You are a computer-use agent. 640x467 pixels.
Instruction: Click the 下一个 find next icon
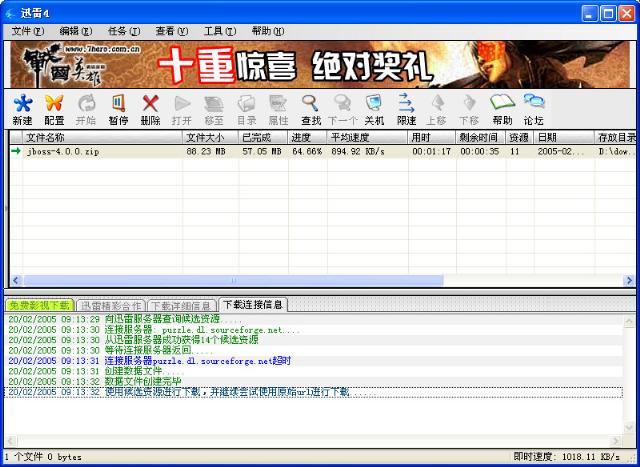(342, 110)
